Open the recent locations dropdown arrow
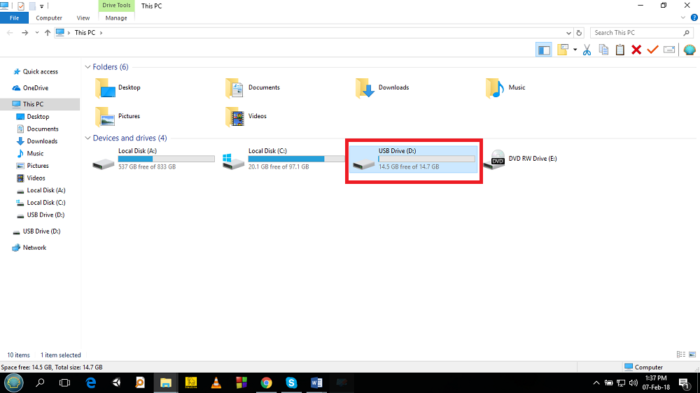The image size is (700, 393). coord(37,33)
